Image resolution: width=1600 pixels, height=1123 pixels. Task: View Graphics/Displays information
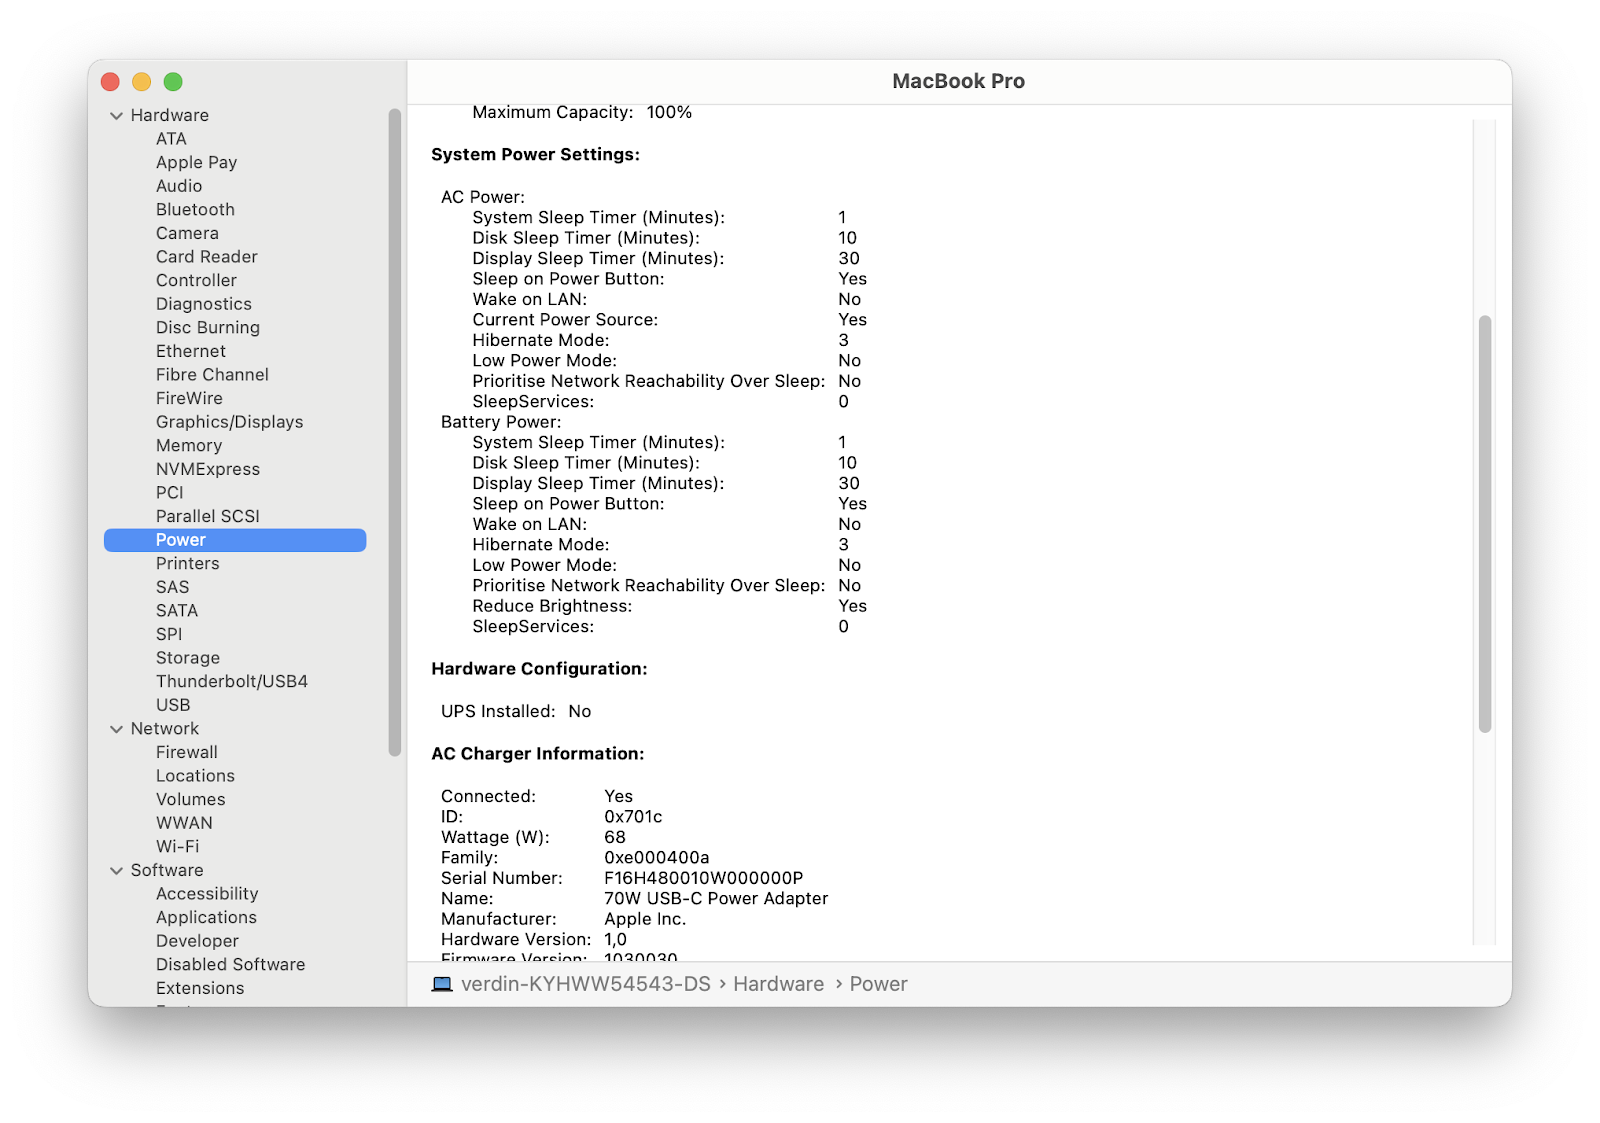tap(229, 421)
